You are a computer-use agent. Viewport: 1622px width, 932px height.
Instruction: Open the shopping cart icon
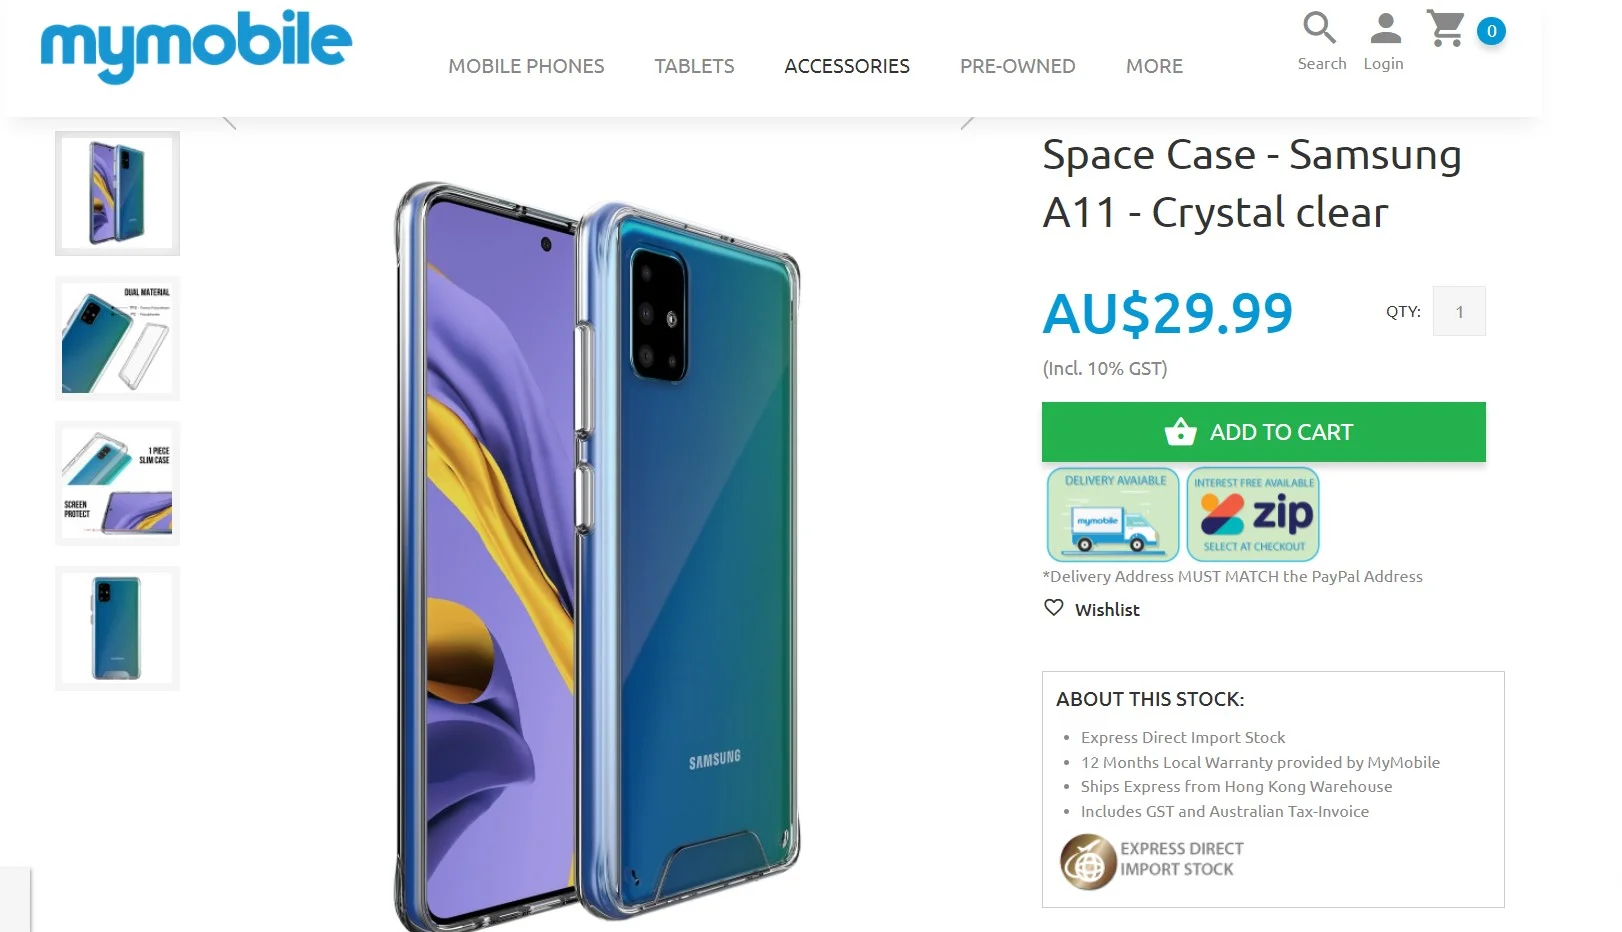point(1446,28)
